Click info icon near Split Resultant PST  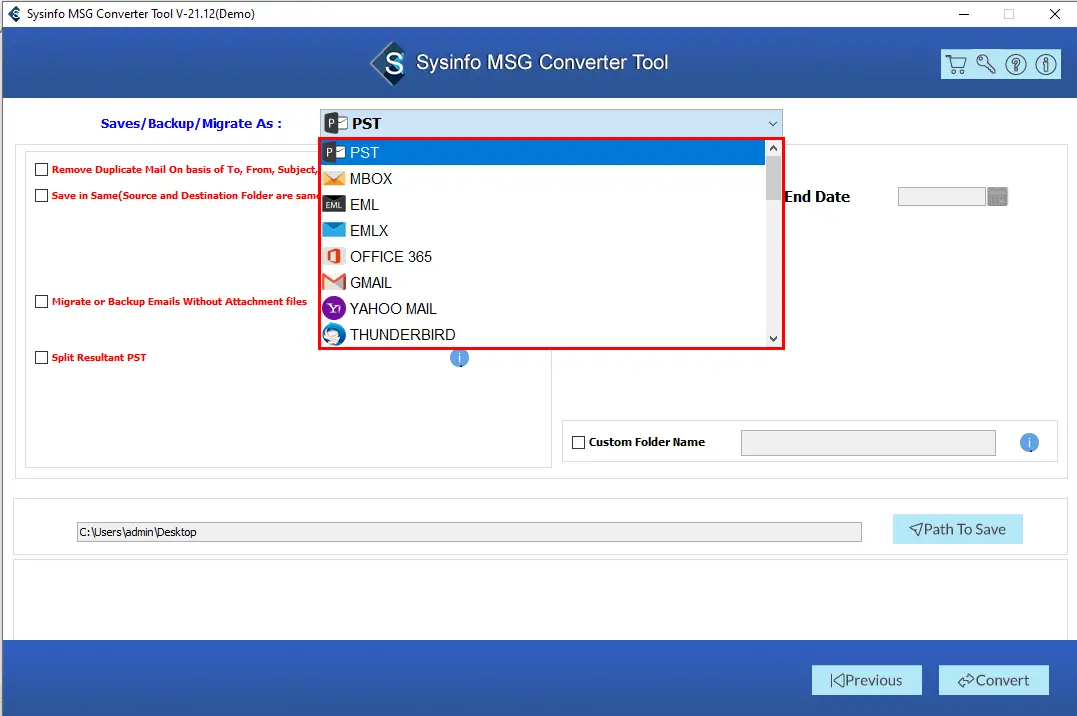(459, 358)
